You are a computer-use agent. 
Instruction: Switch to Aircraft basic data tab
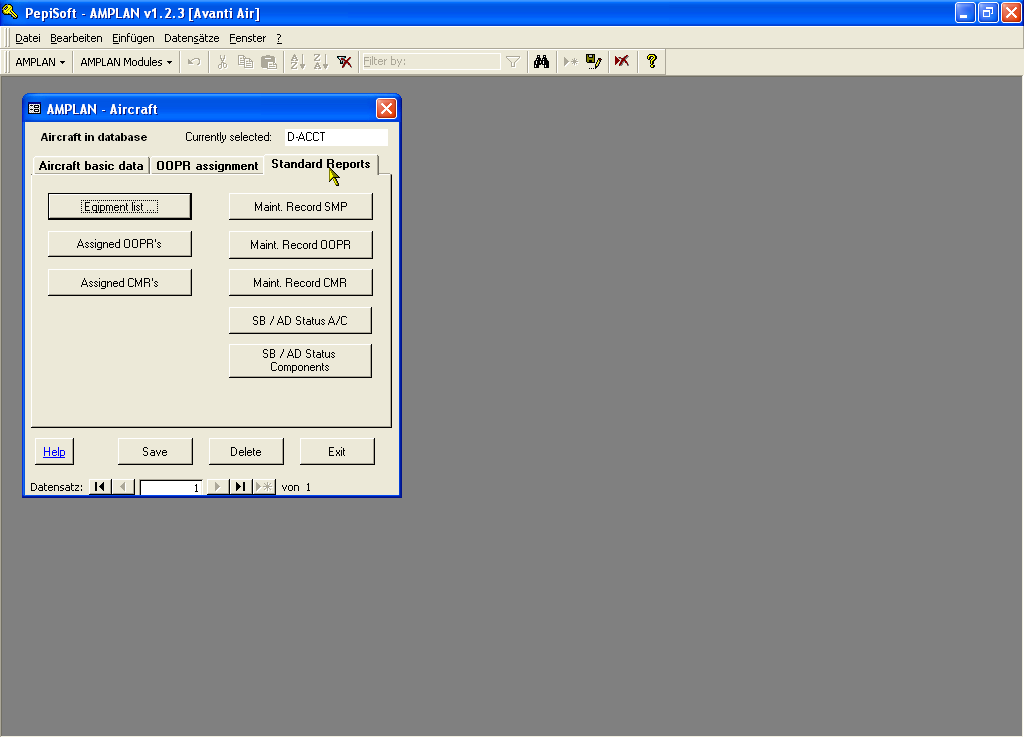point(91,166)
